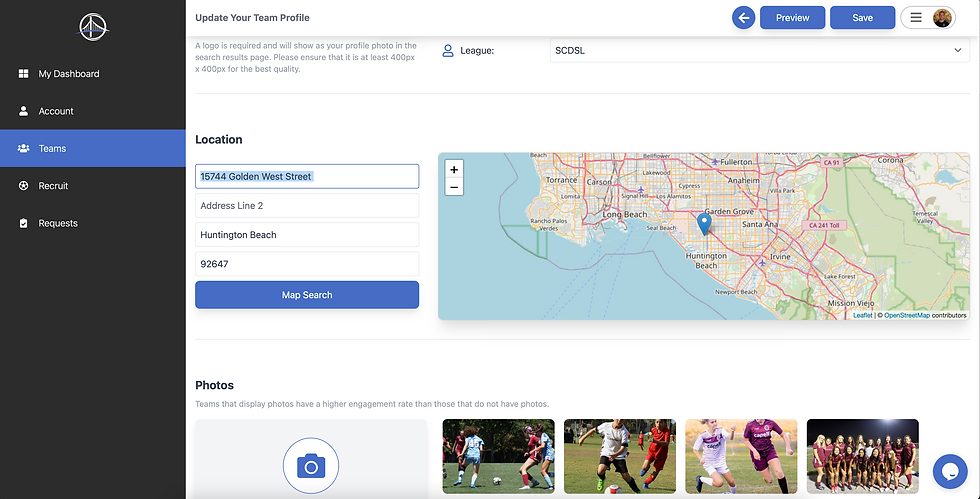Click the Irvine label on map
This screenshot has width=980, height=499.
coord(780,257)
